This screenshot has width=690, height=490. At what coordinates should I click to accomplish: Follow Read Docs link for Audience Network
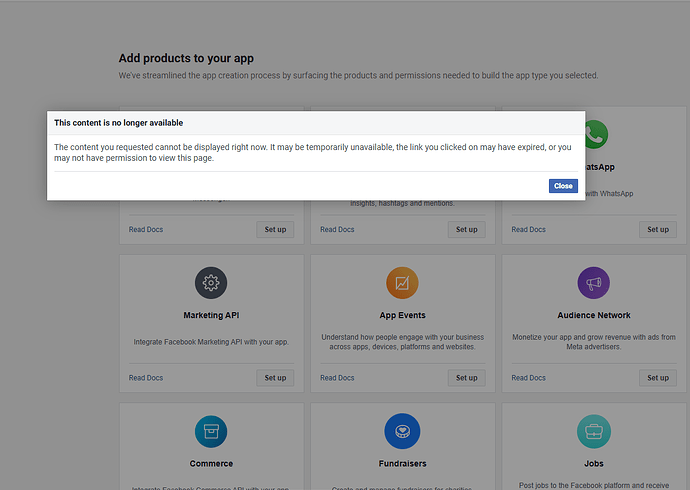528,378
